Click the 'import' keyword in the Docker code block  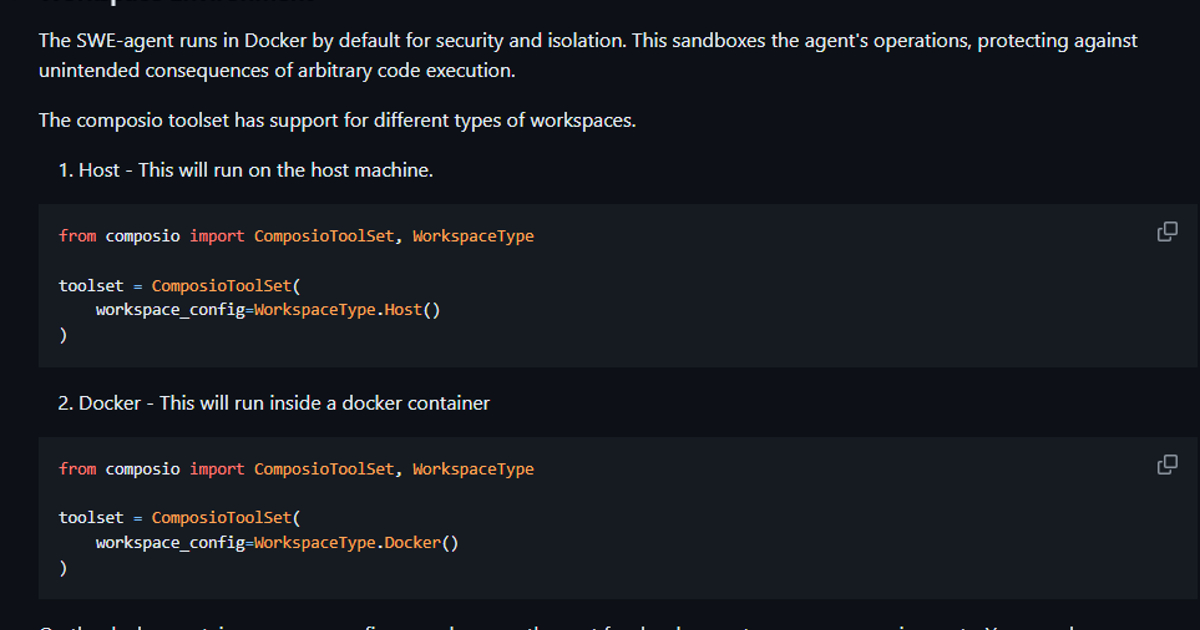[217, 469]
